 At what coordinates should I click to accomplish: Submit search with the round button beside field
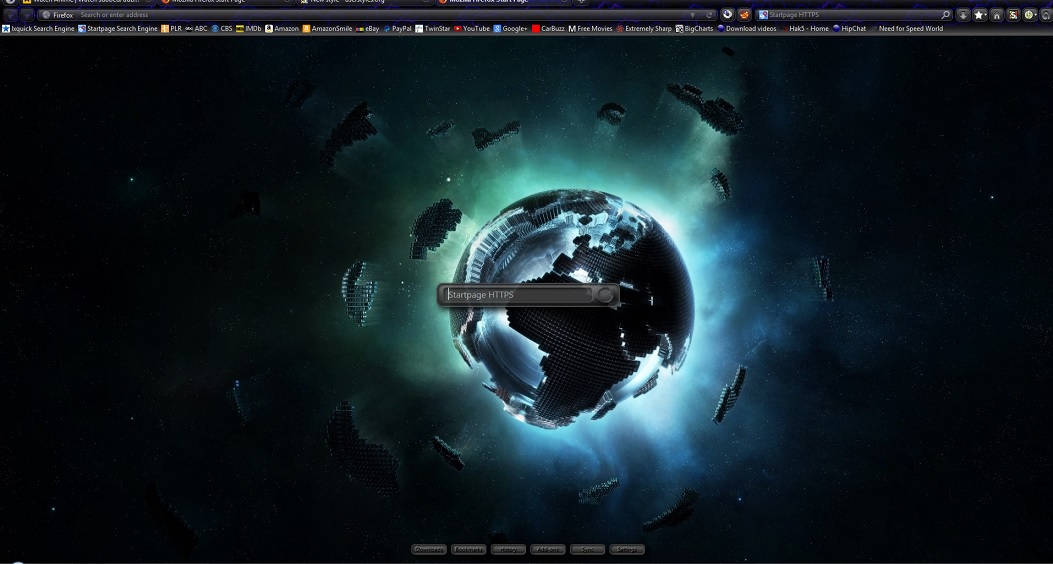606,295
